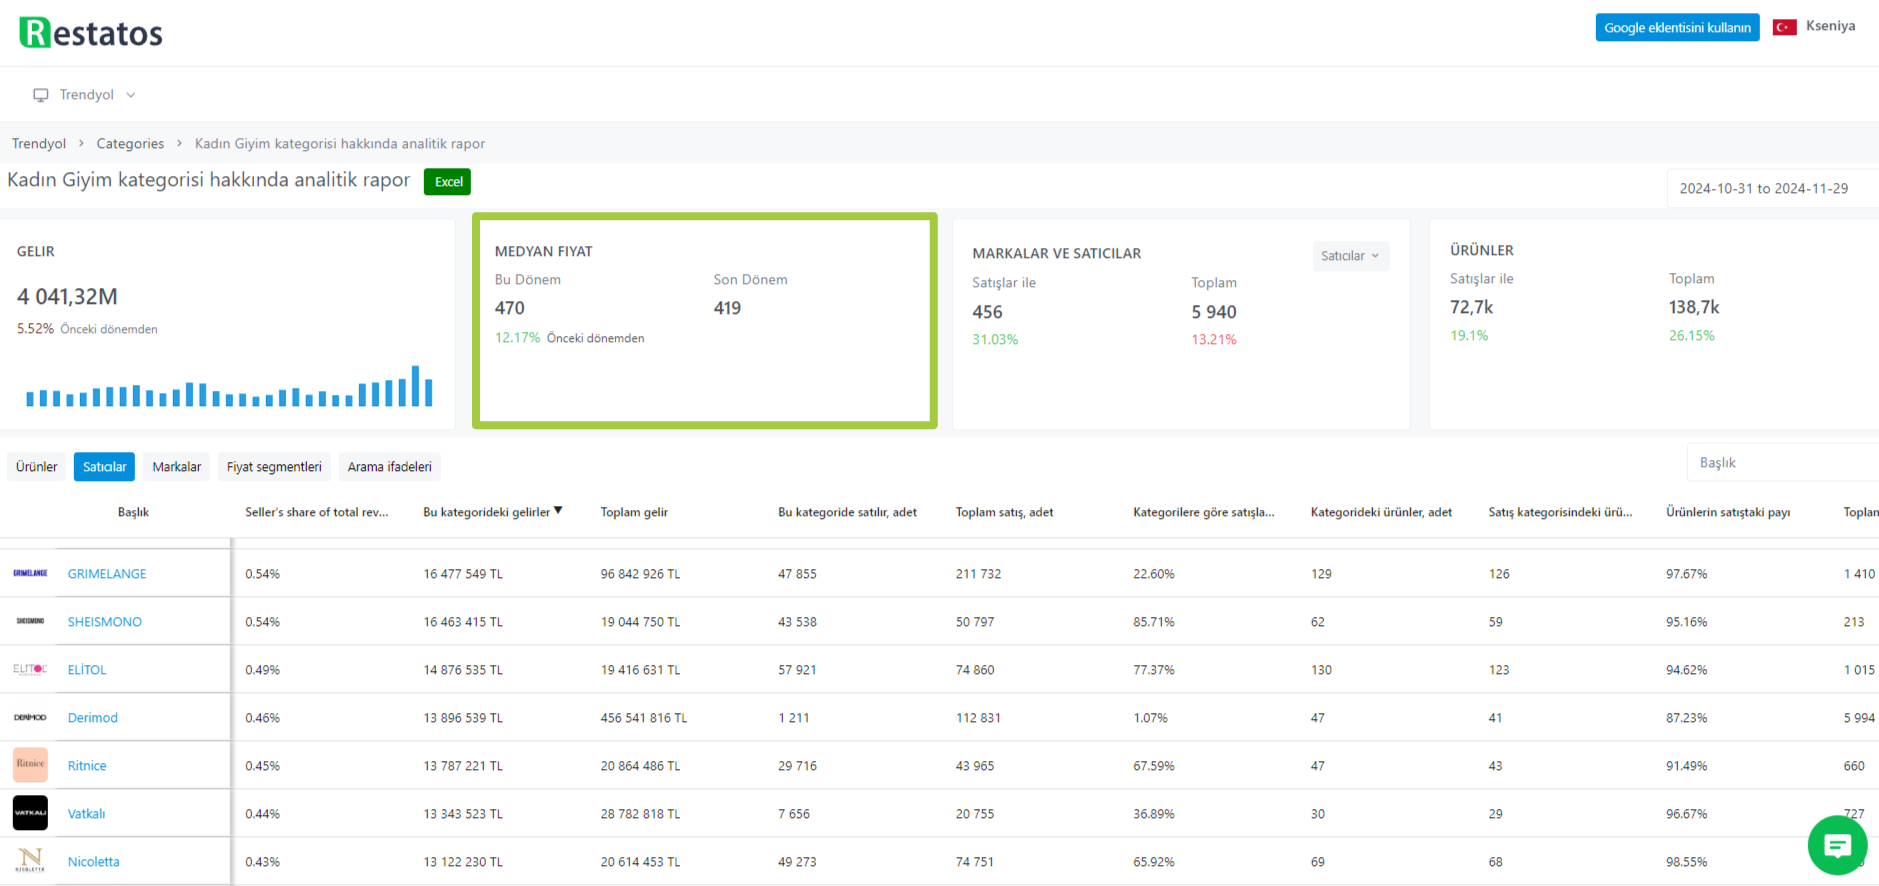Select the Satıcılar tab
Viewport: 1879px width, 886px height.
pyautogui.click(x=104, y=467)
